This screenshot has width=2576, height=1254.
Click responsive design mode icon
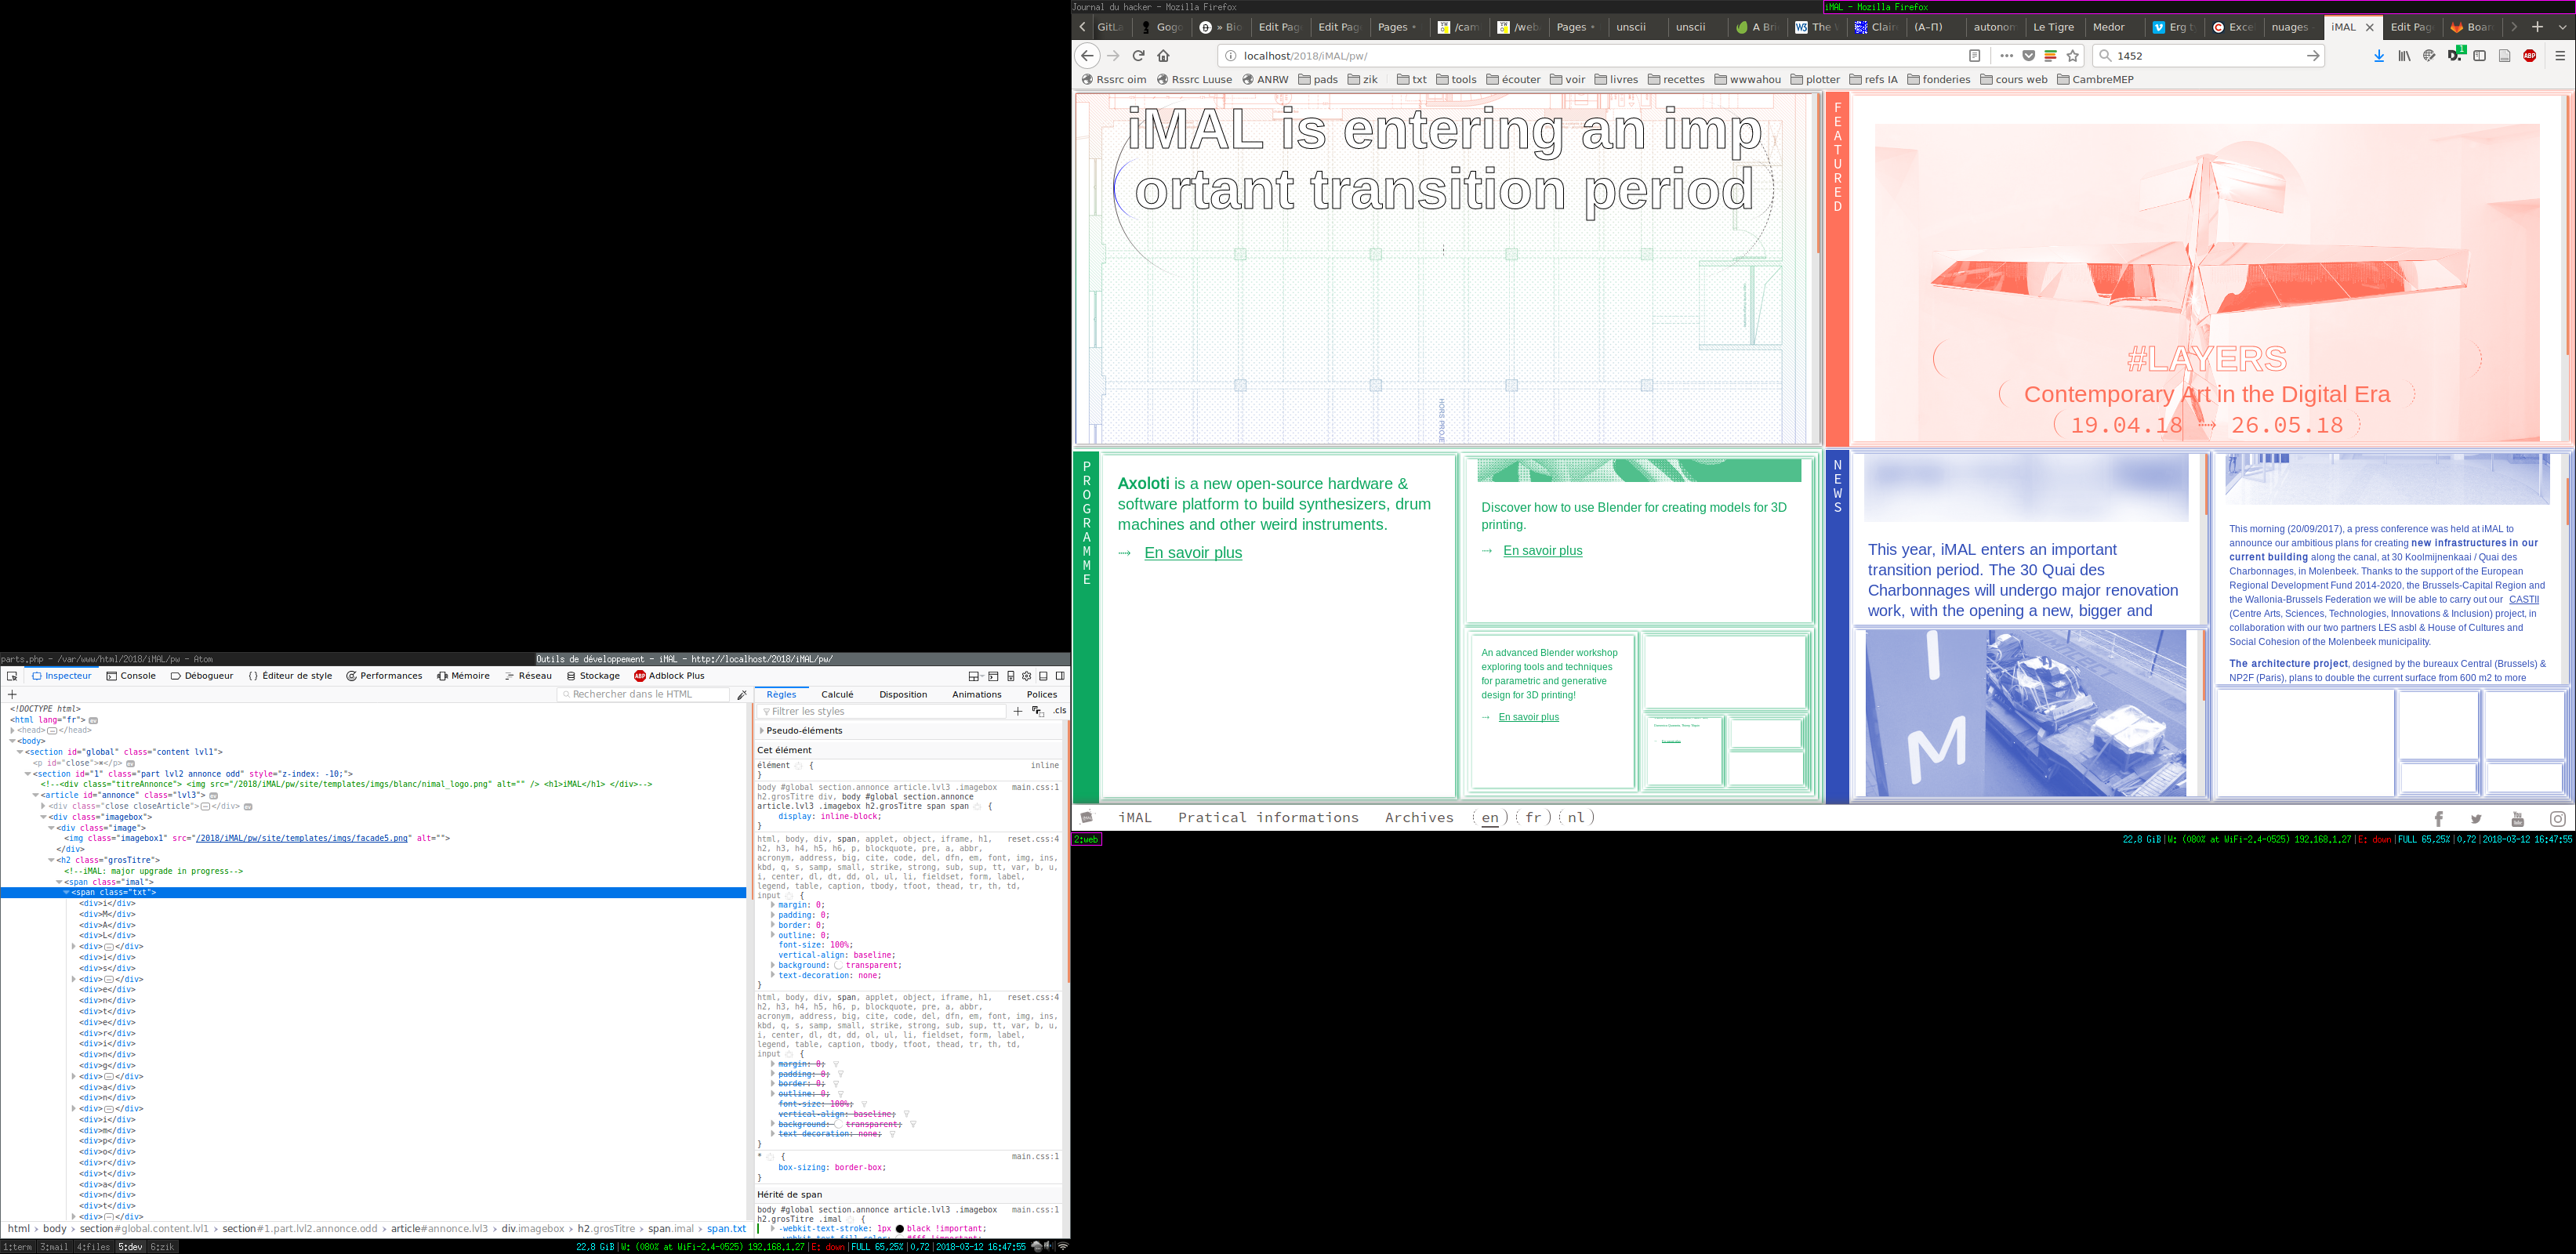[x=1010, y=676]
